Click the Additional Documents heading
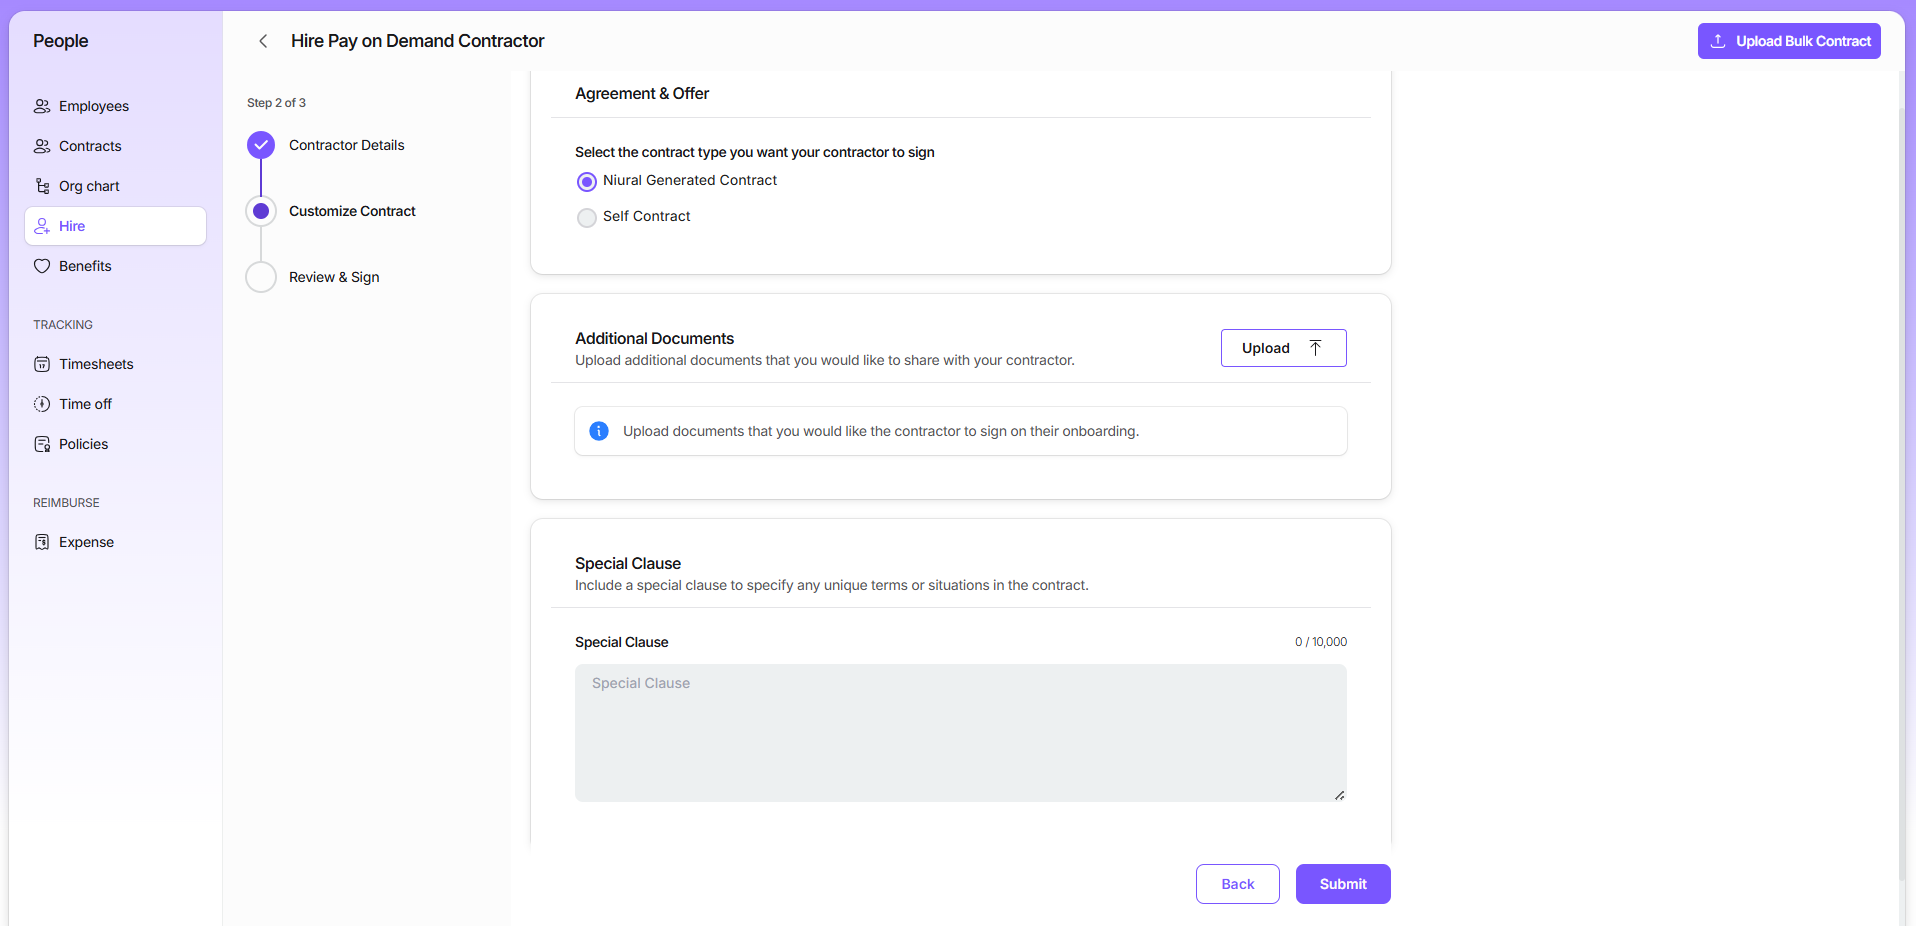The width and height of the screenshot is (1916, 926). pos(654,338)
